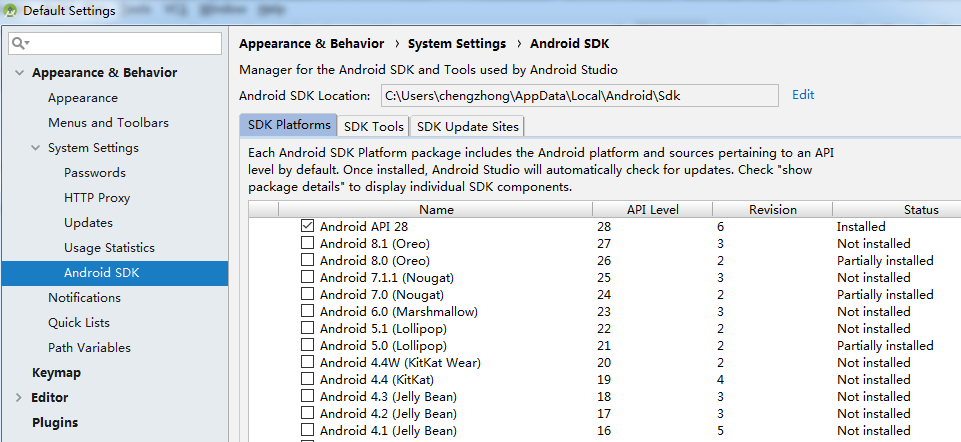Check the Android 8.1 (Oreo) checkbox
Image resolution: width=961 pixels, height=442 pixels.
tap(308, 243)
